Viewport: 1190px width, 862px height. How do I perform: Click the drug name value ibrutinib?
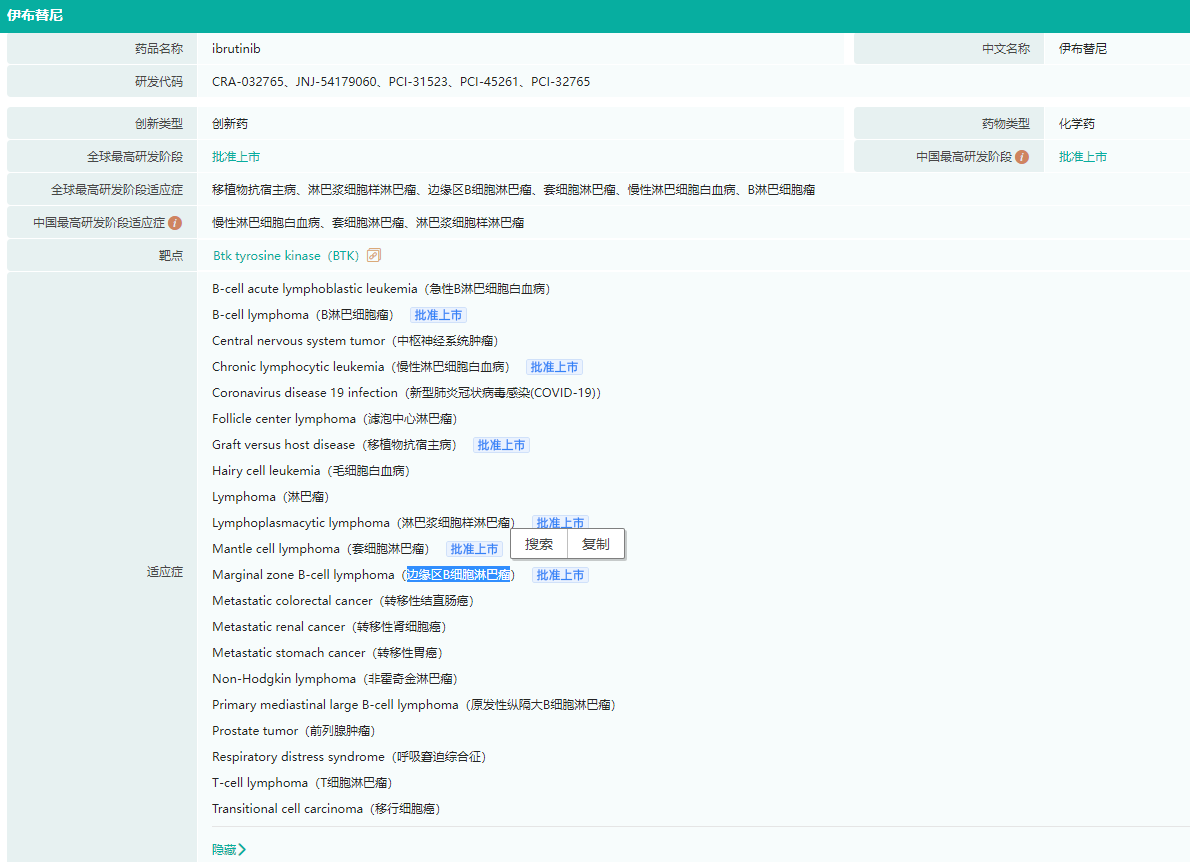click(236, 49)
